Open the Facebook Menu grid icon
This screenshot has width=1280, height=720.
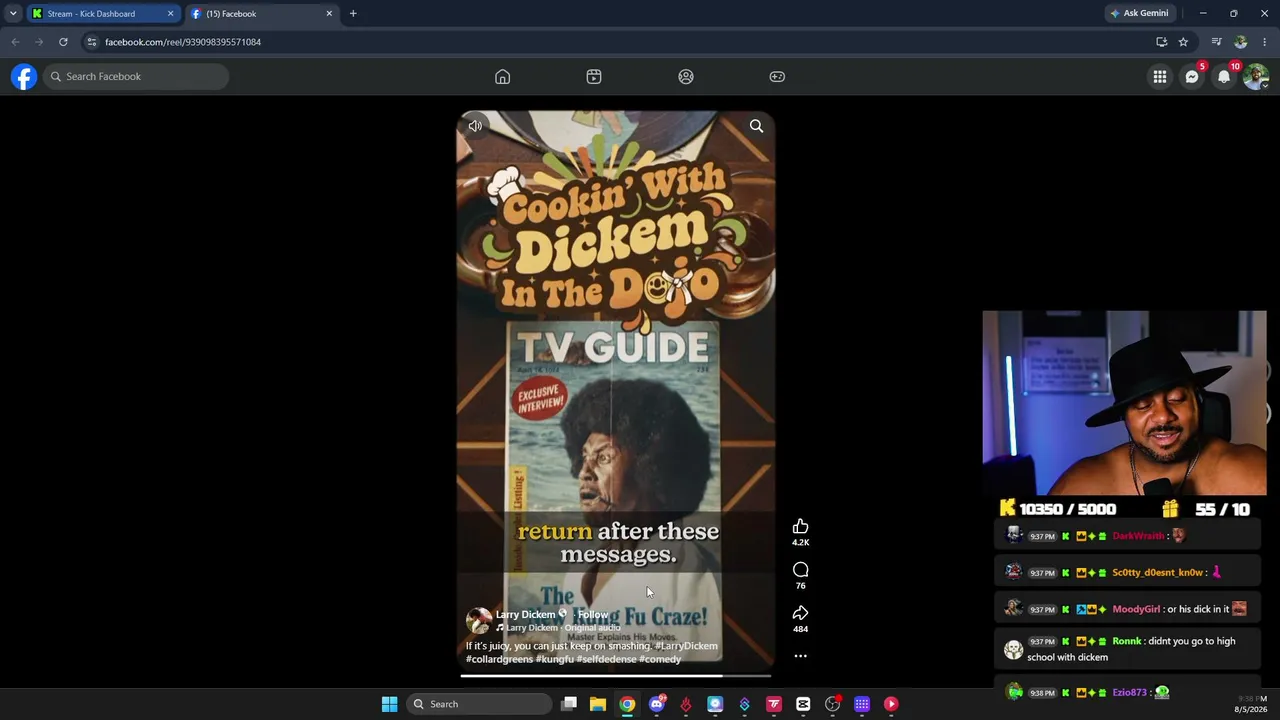pos(1160,76)
